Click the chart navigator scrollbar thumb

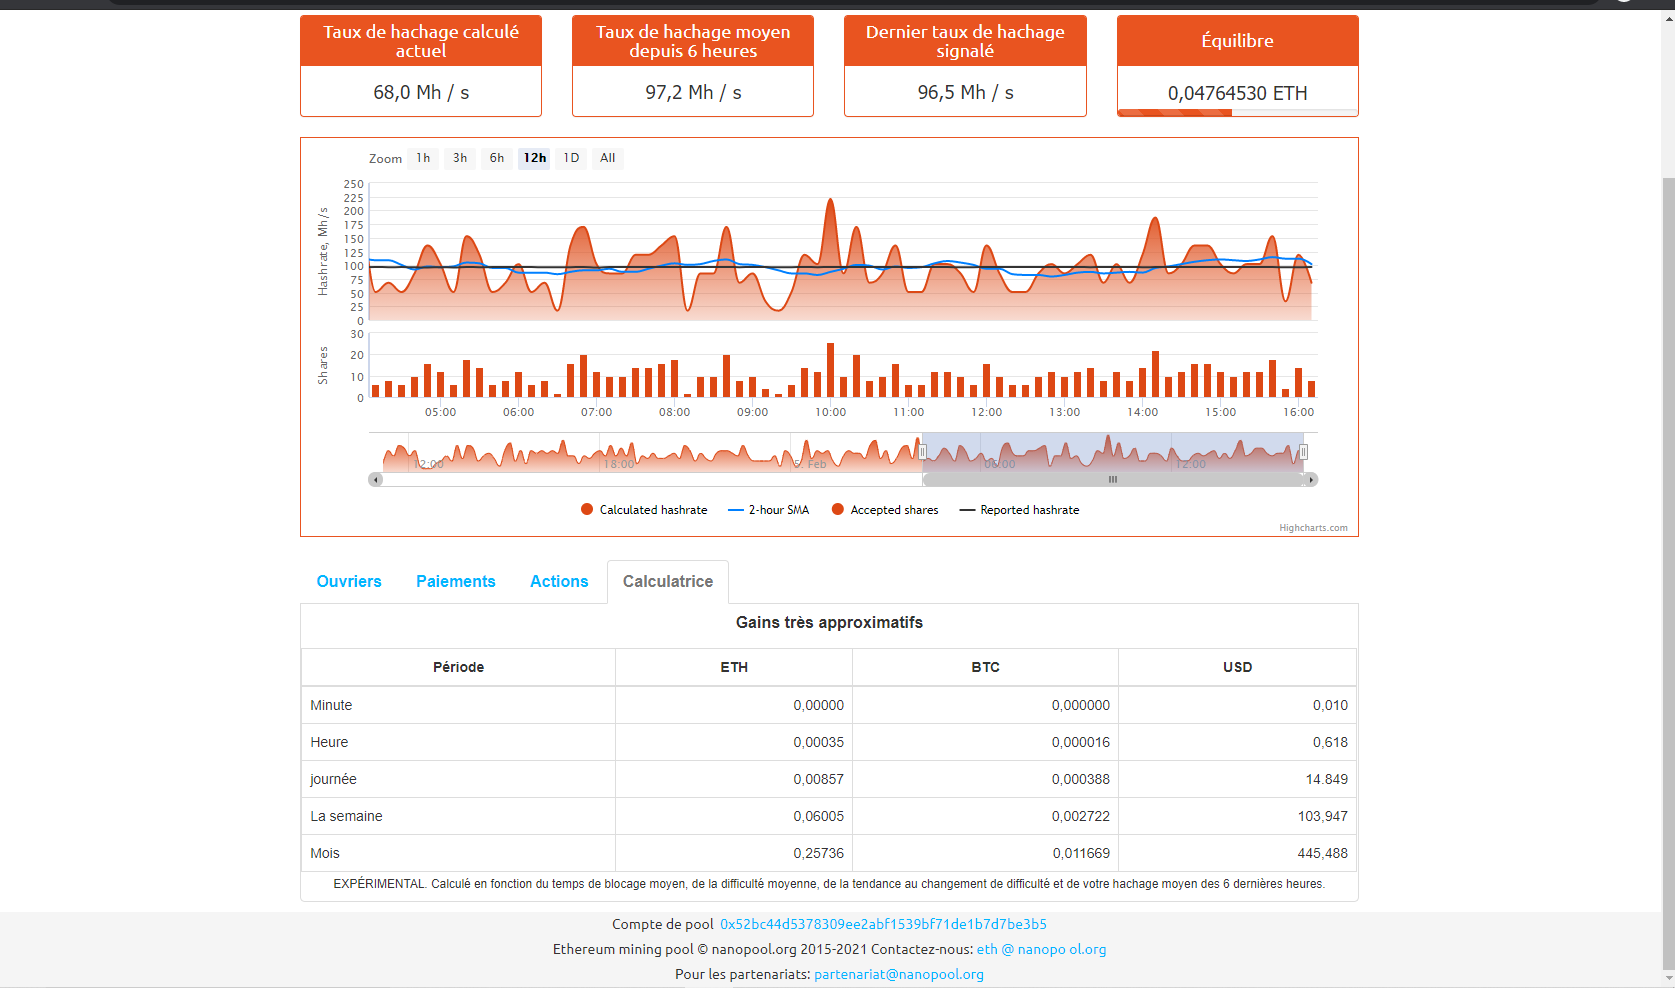[1113, 480]
